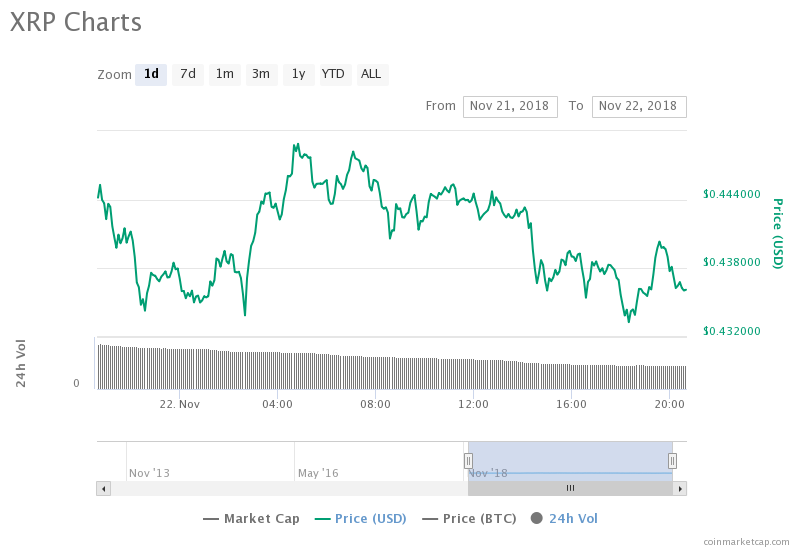Select the 1y zoom range
This screenshot has width=800, height=550.
point(298,74)
